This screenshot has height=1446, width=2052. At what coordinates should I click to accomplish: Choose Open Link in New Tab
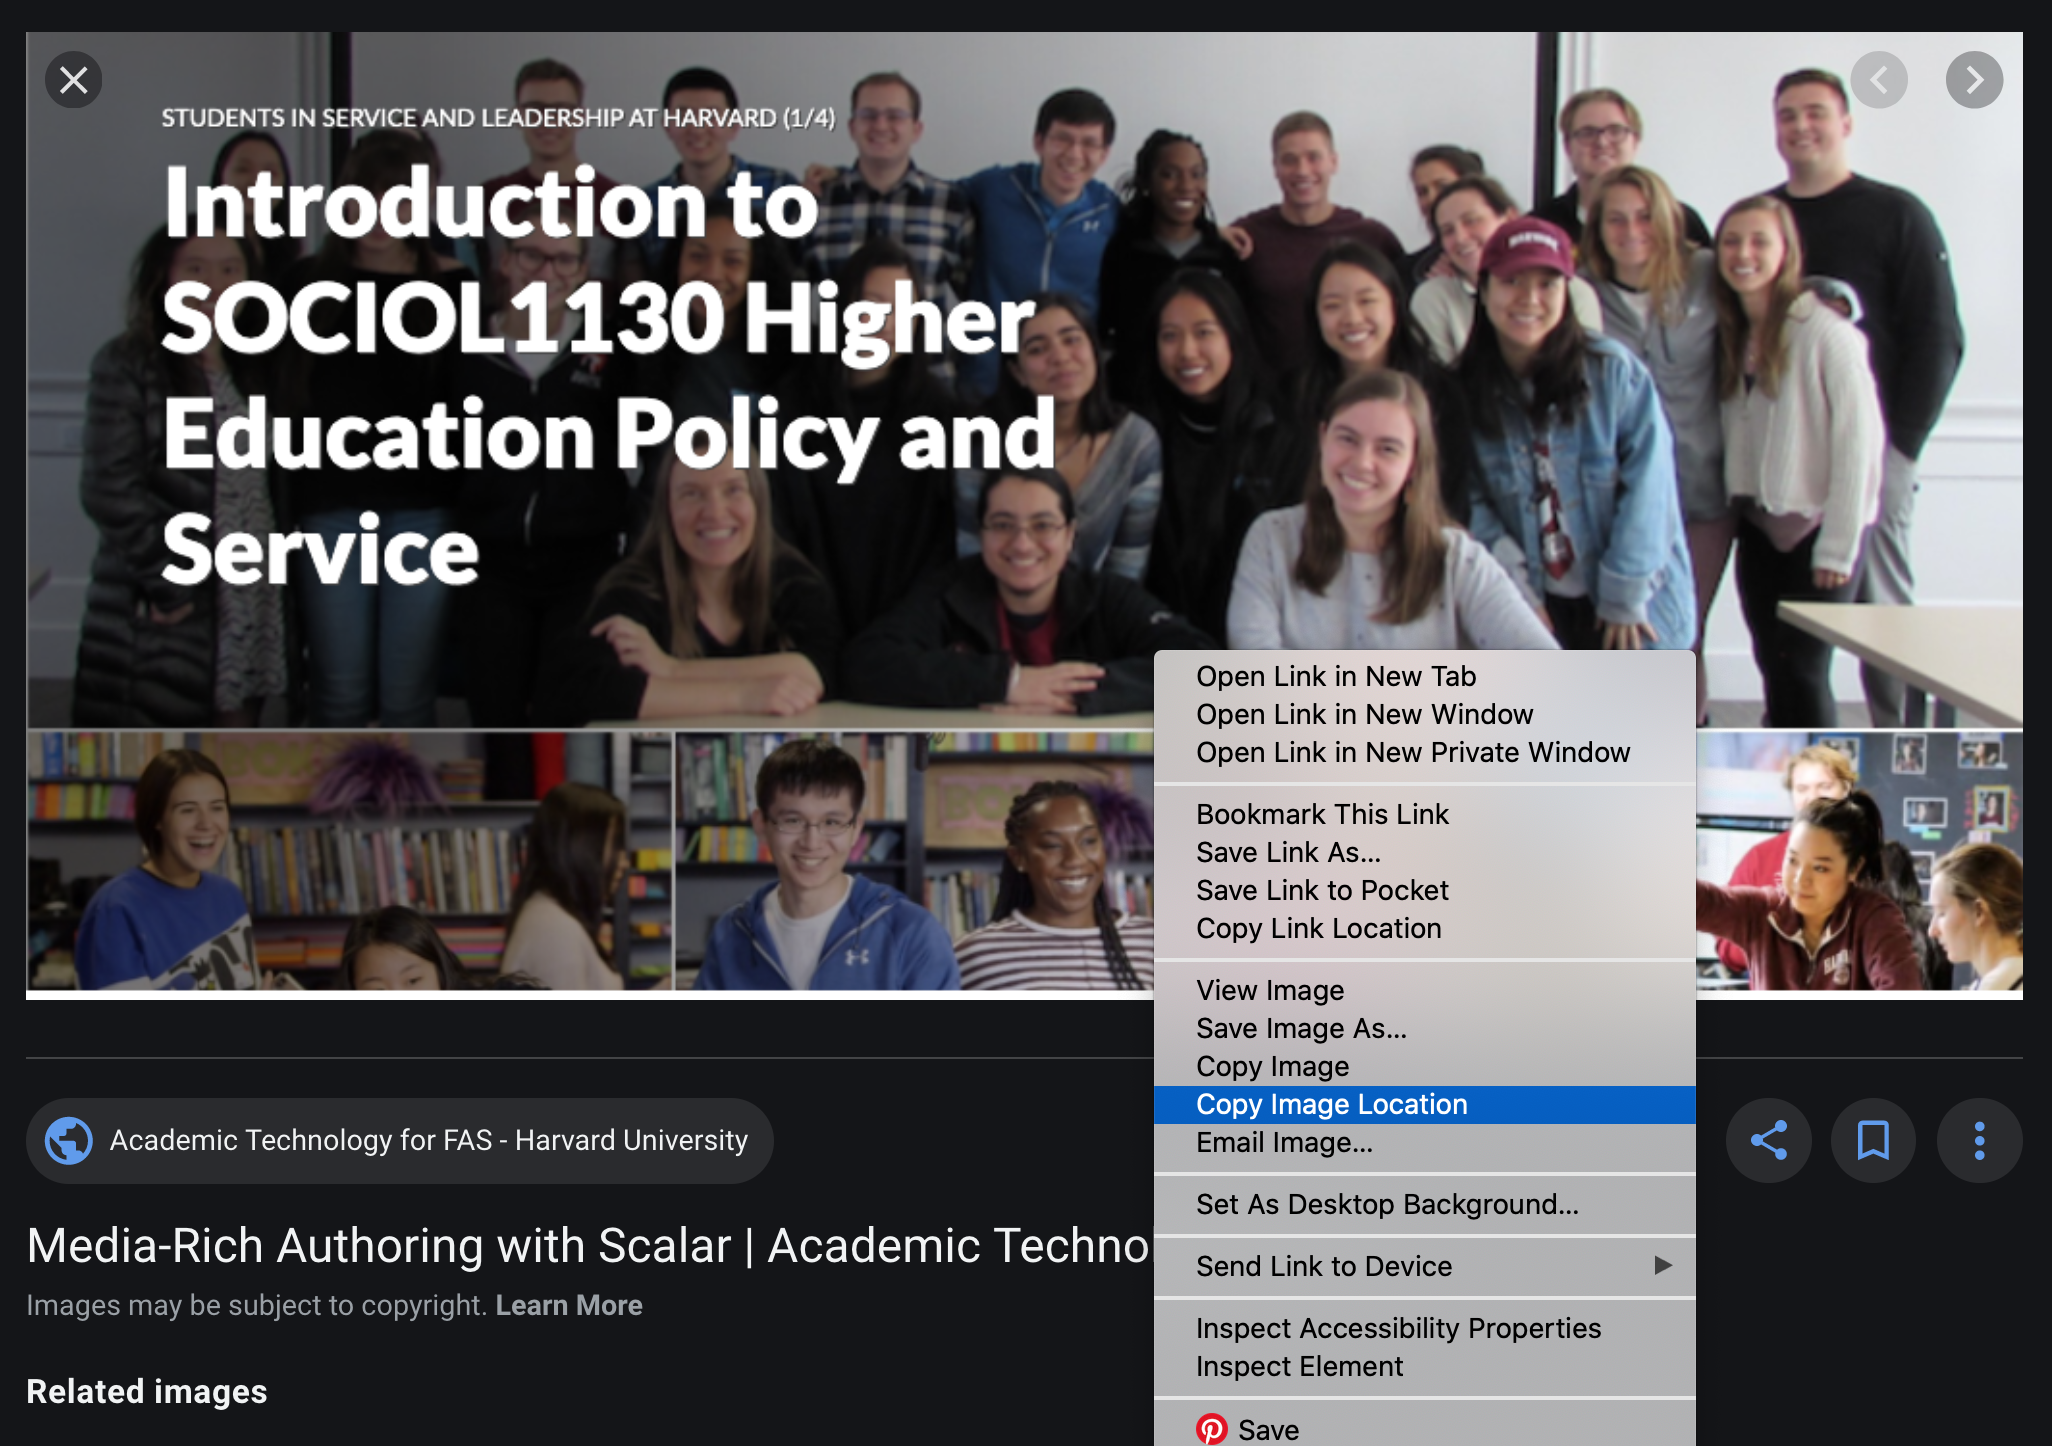(x=1335, y=676)
